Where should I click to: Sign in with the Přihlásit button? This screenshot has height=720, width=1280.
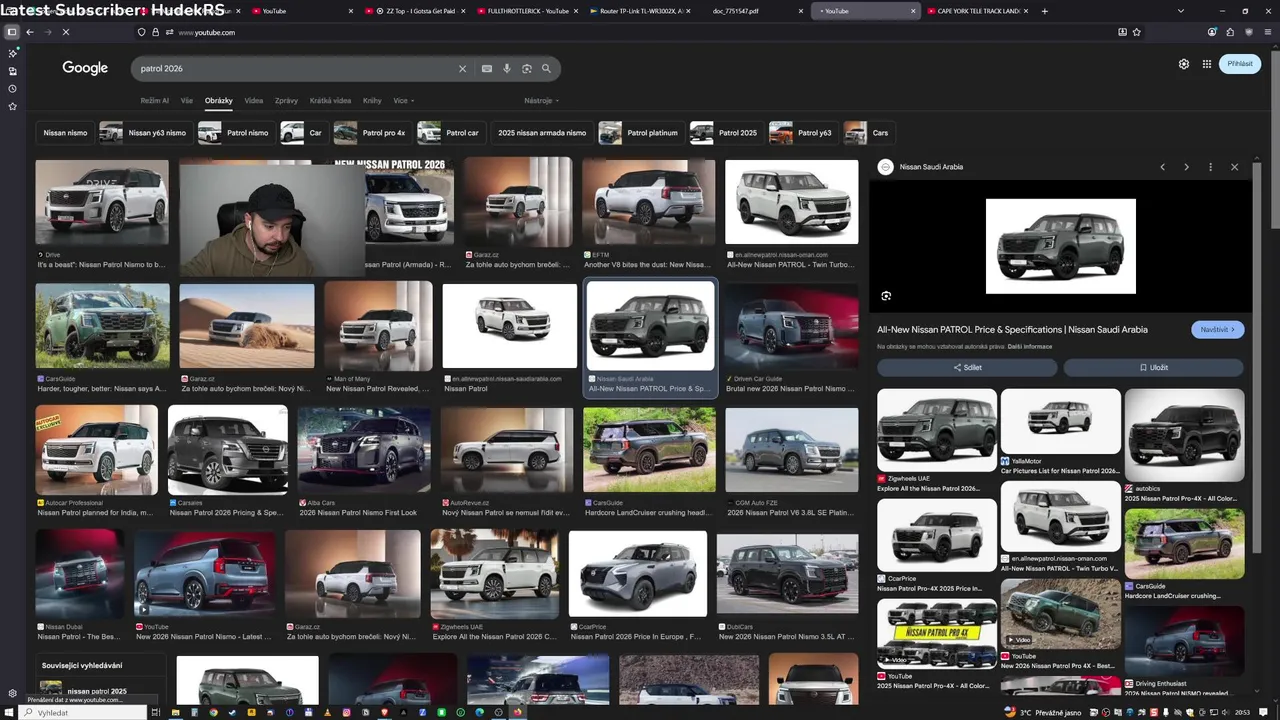coord(1240,64)
